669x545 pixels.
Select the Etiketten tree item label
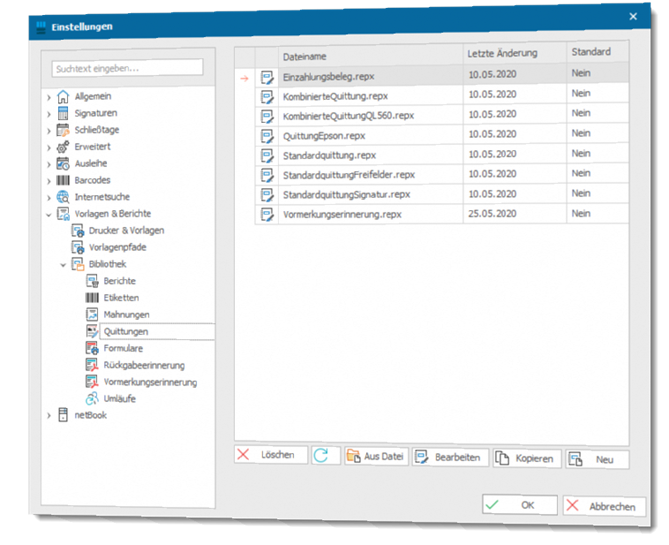(121, 298)
